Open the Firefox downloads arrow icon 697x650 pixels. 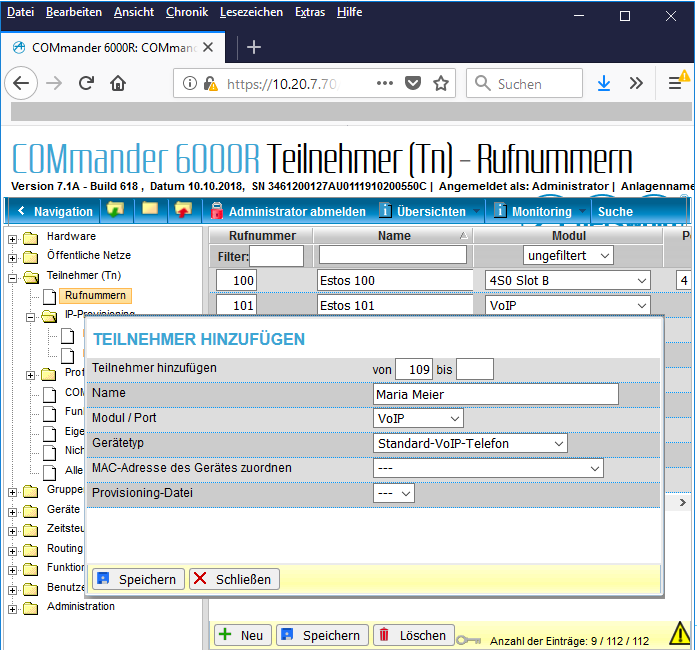(x=603, y=84)
